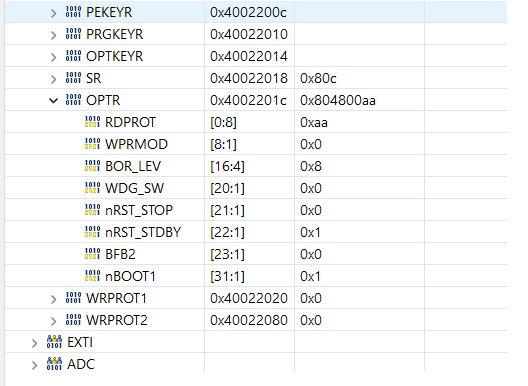Image resolution: width=528 pixels, height=386 pixels.
Task: Select the ADC peripheral name
Action: 81,364
